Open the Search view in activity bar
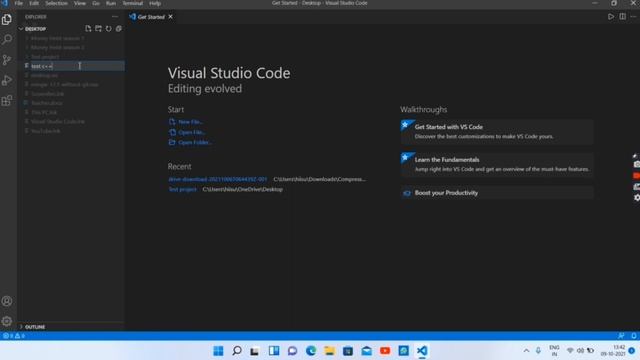Viewport: 640px width, 360px height. [x=7, y=40]
